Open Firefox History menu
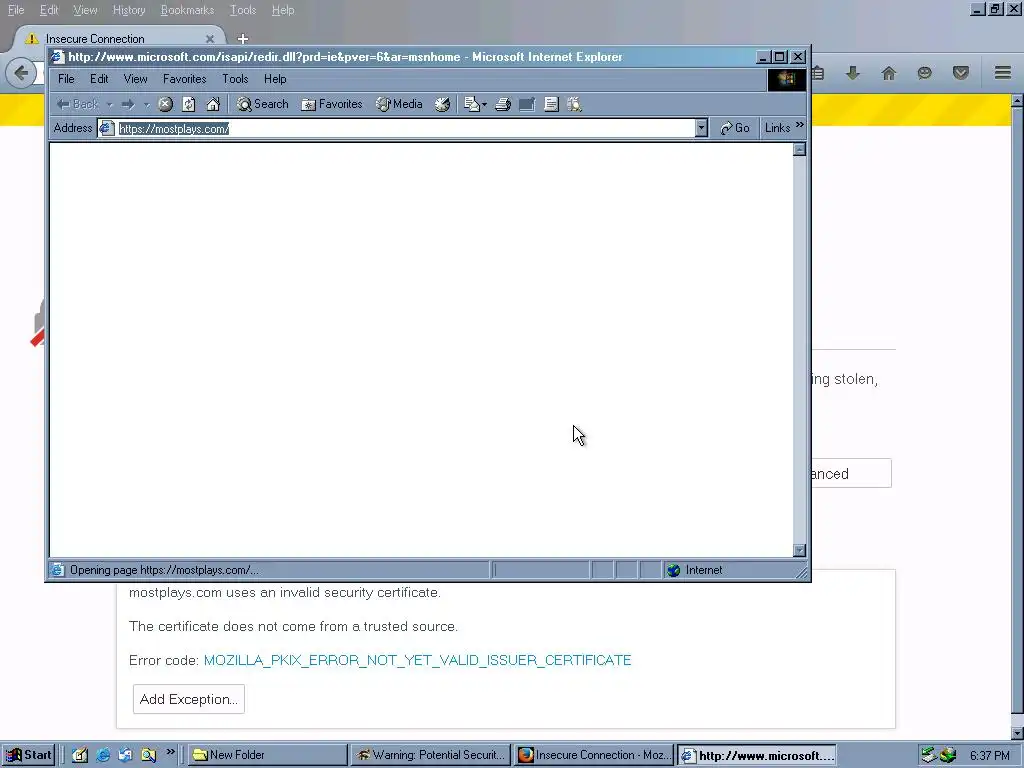 [x=129, y=10]
